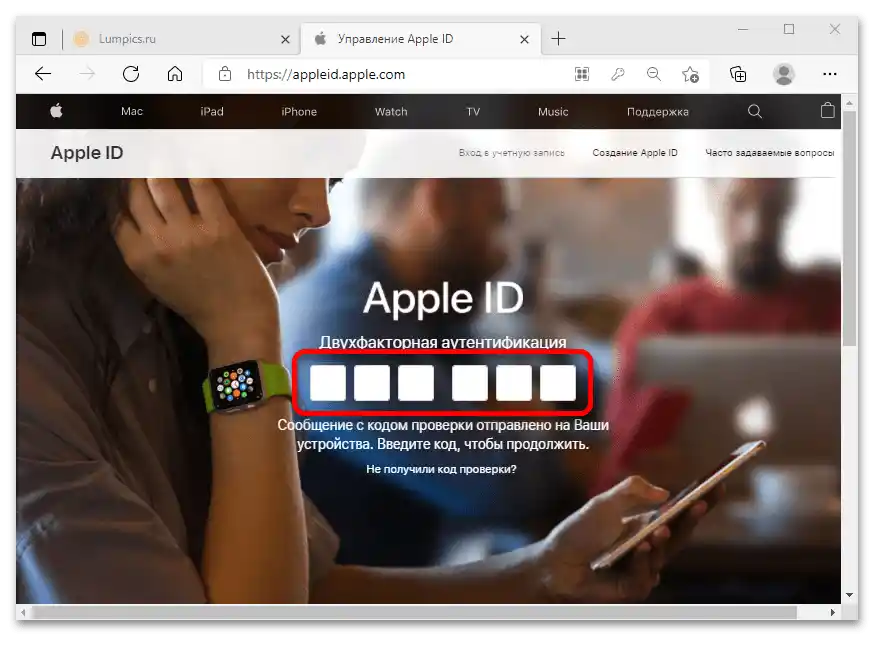Image resolution: width=874 pixels, height=648 pixels.
Task: Open the Music menu item
Action: (x=553, y=111)
